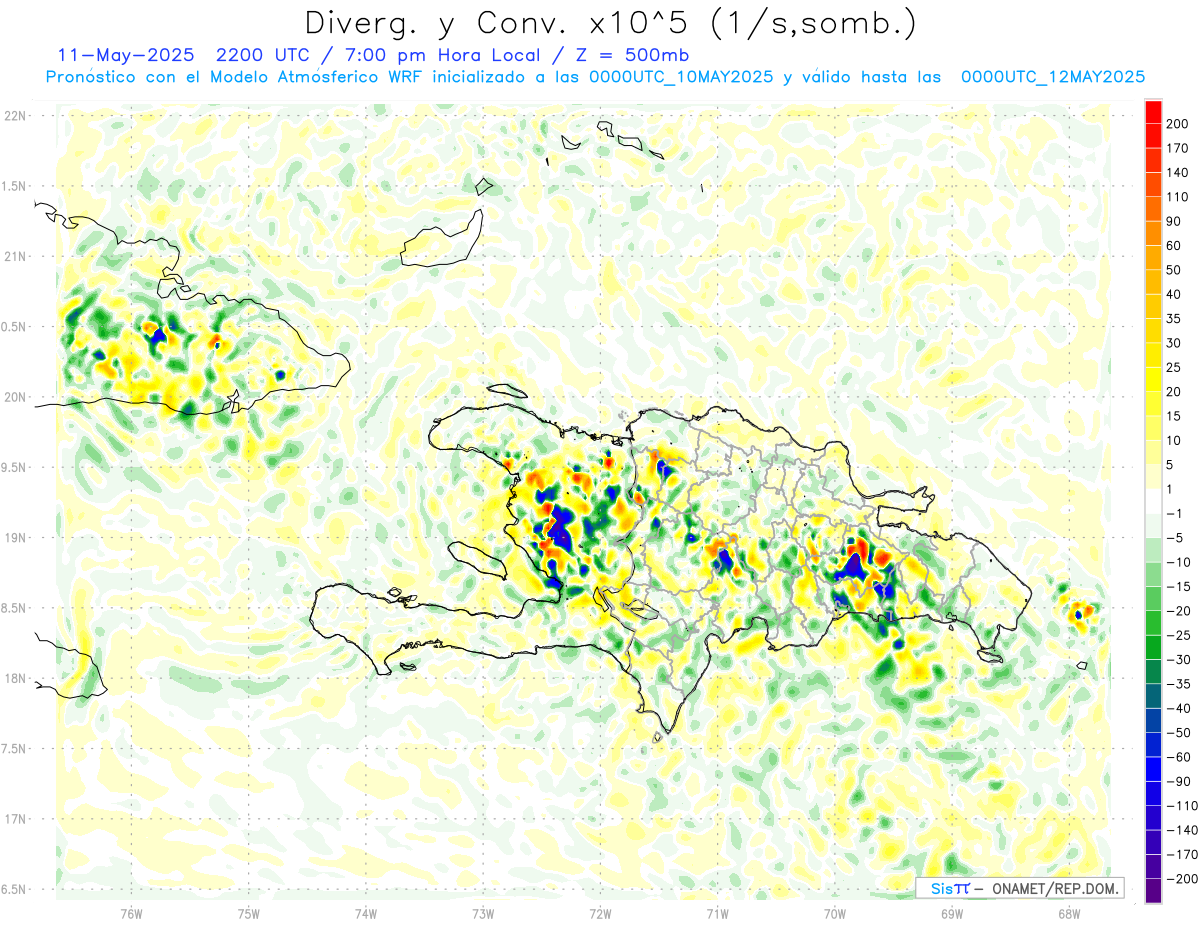Click the '76W' longitude label
Image resolution: width=1200 pixels, height=927 pixels.
pos(131,913)
